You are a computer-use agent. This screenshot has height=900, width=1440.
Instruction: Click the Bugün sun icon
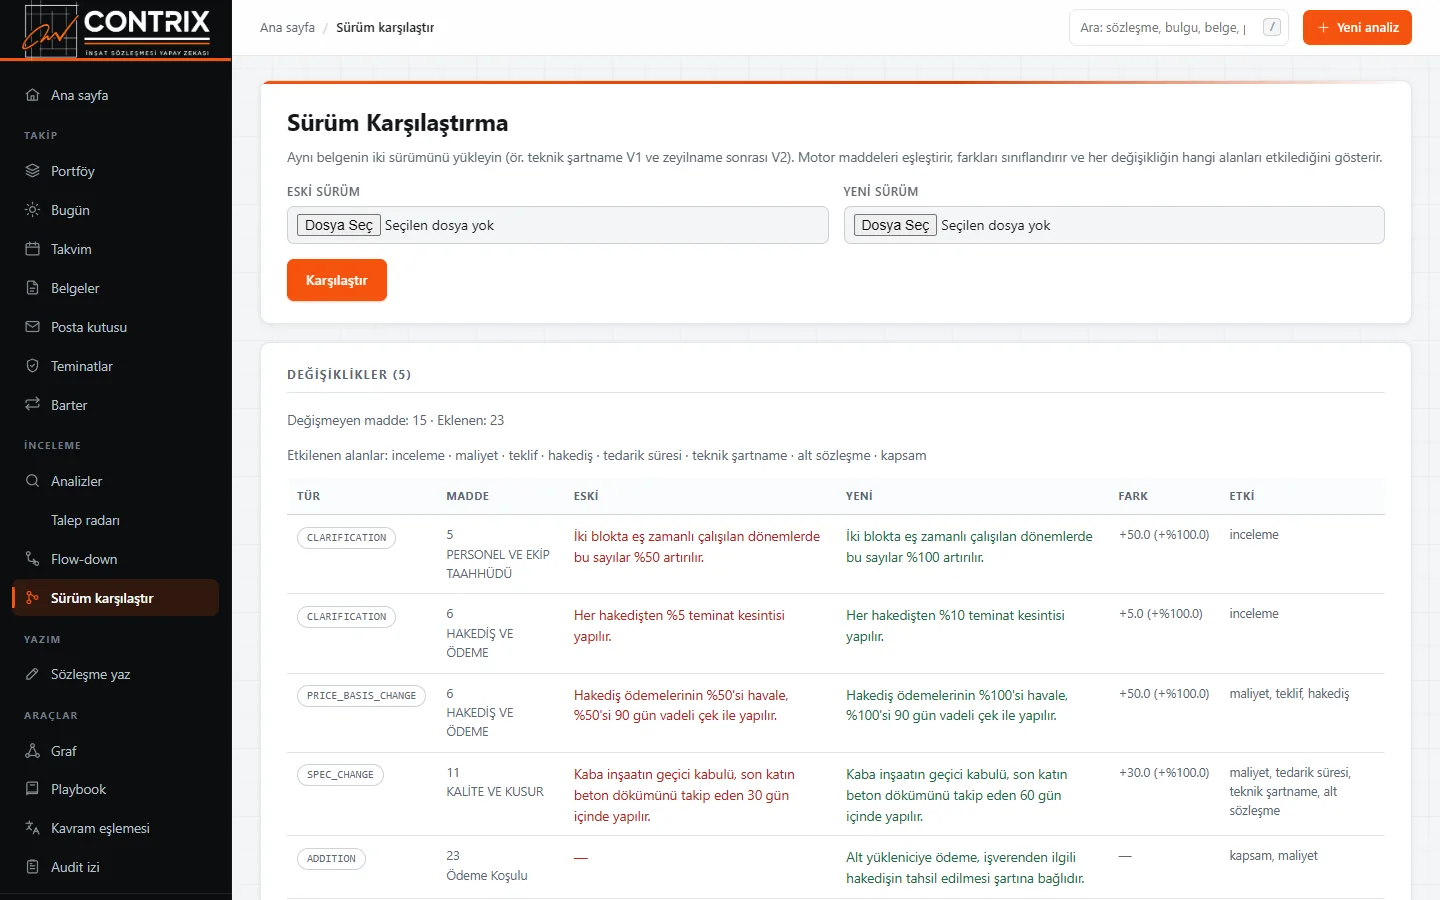(x=32, y=210)
